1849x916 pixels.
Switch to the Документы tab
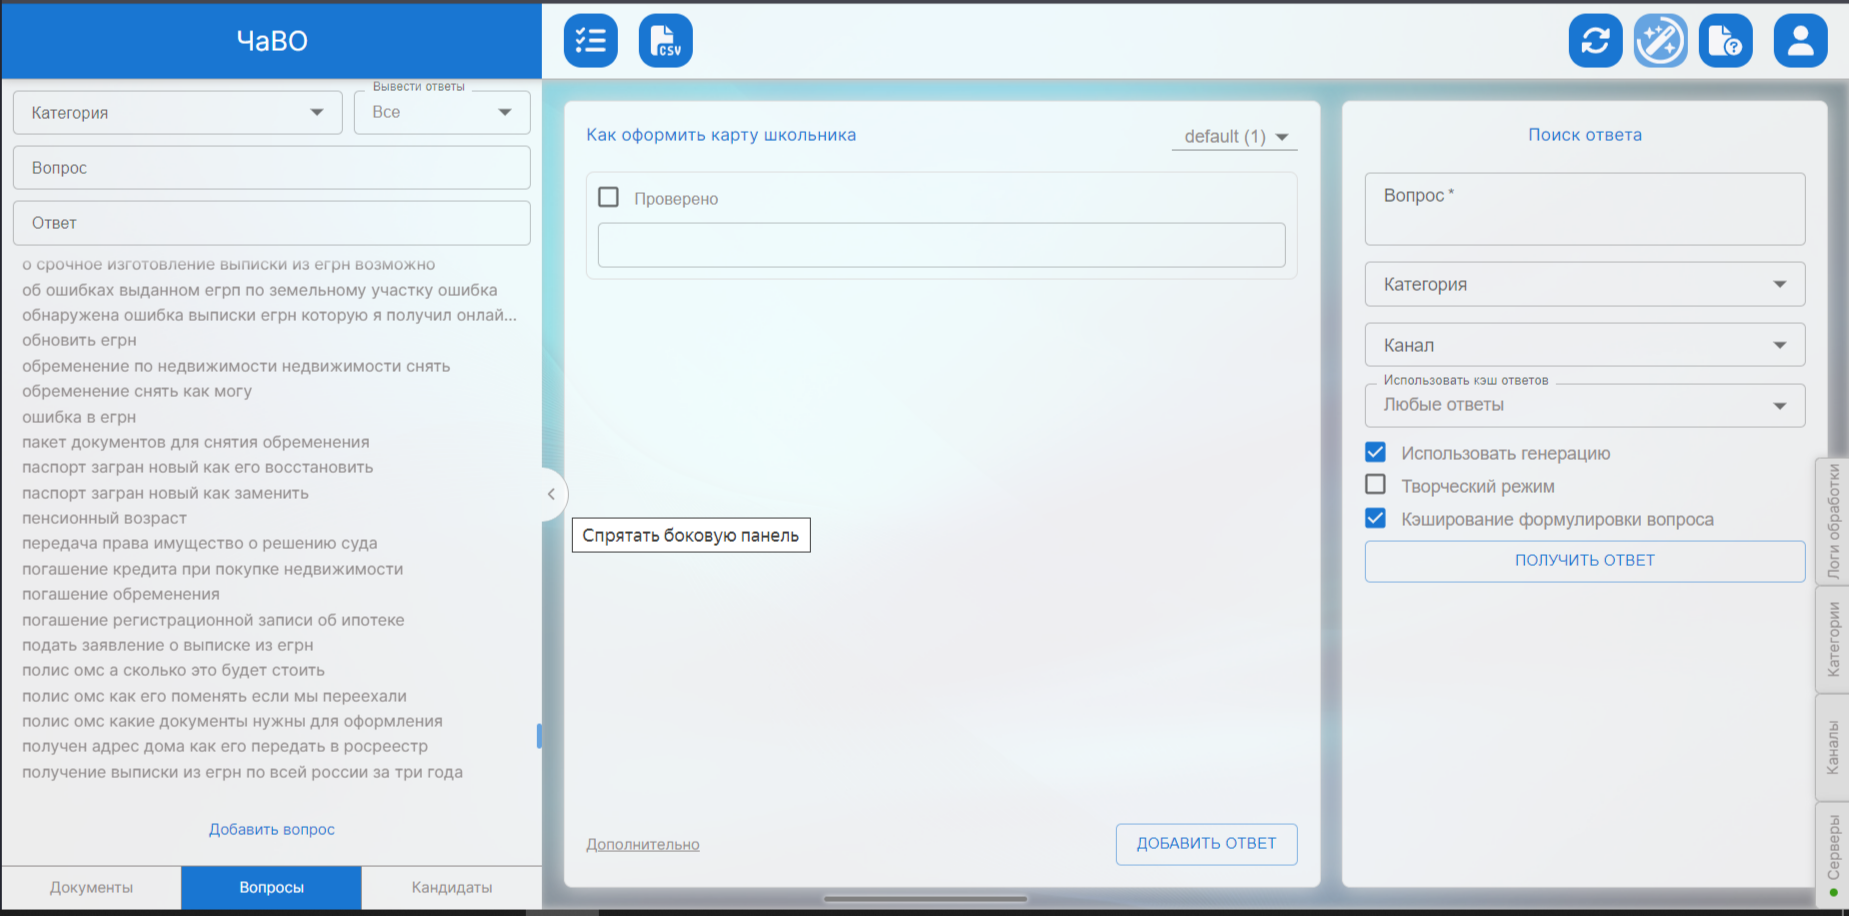tap(91, 887)
